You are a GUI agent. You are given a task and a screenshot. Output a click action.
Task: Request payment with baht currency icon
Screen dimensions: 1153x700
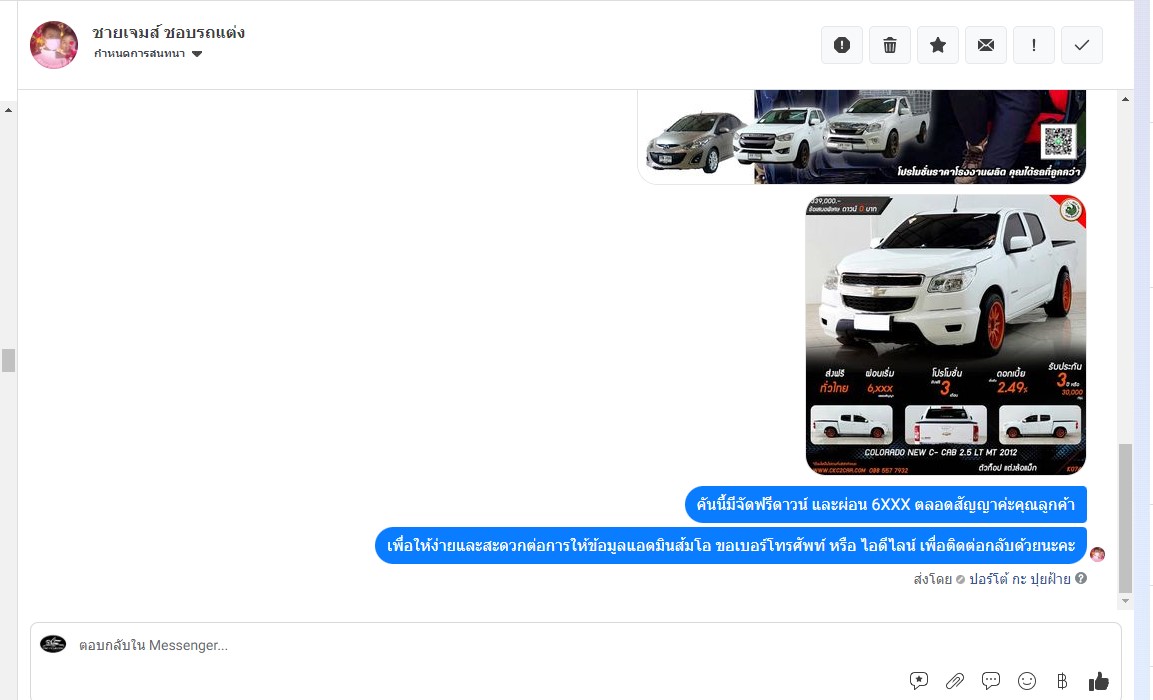coord(1062,681)
